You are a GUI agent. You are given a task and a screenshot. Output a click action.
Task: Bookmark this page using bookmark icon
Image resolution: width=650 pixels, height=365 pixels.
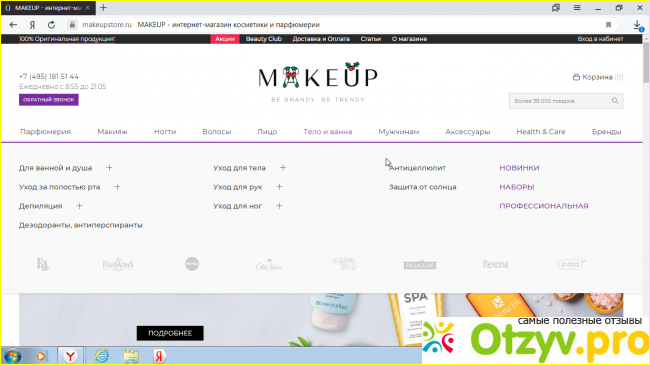pos(608,25)
